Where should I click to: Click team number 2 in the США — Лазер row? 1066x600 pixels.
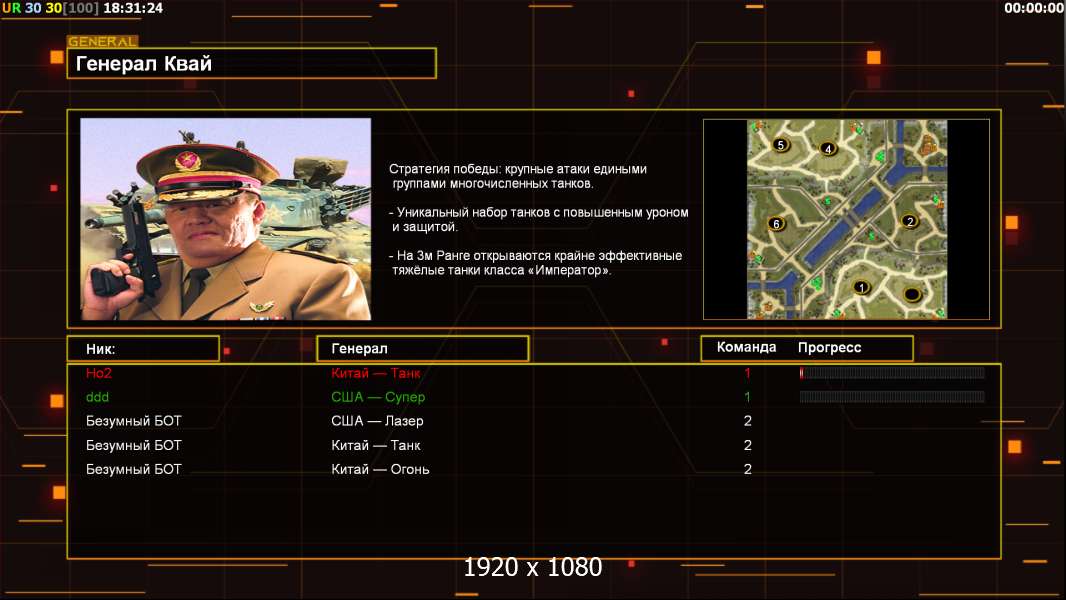(x=747, y=421)
